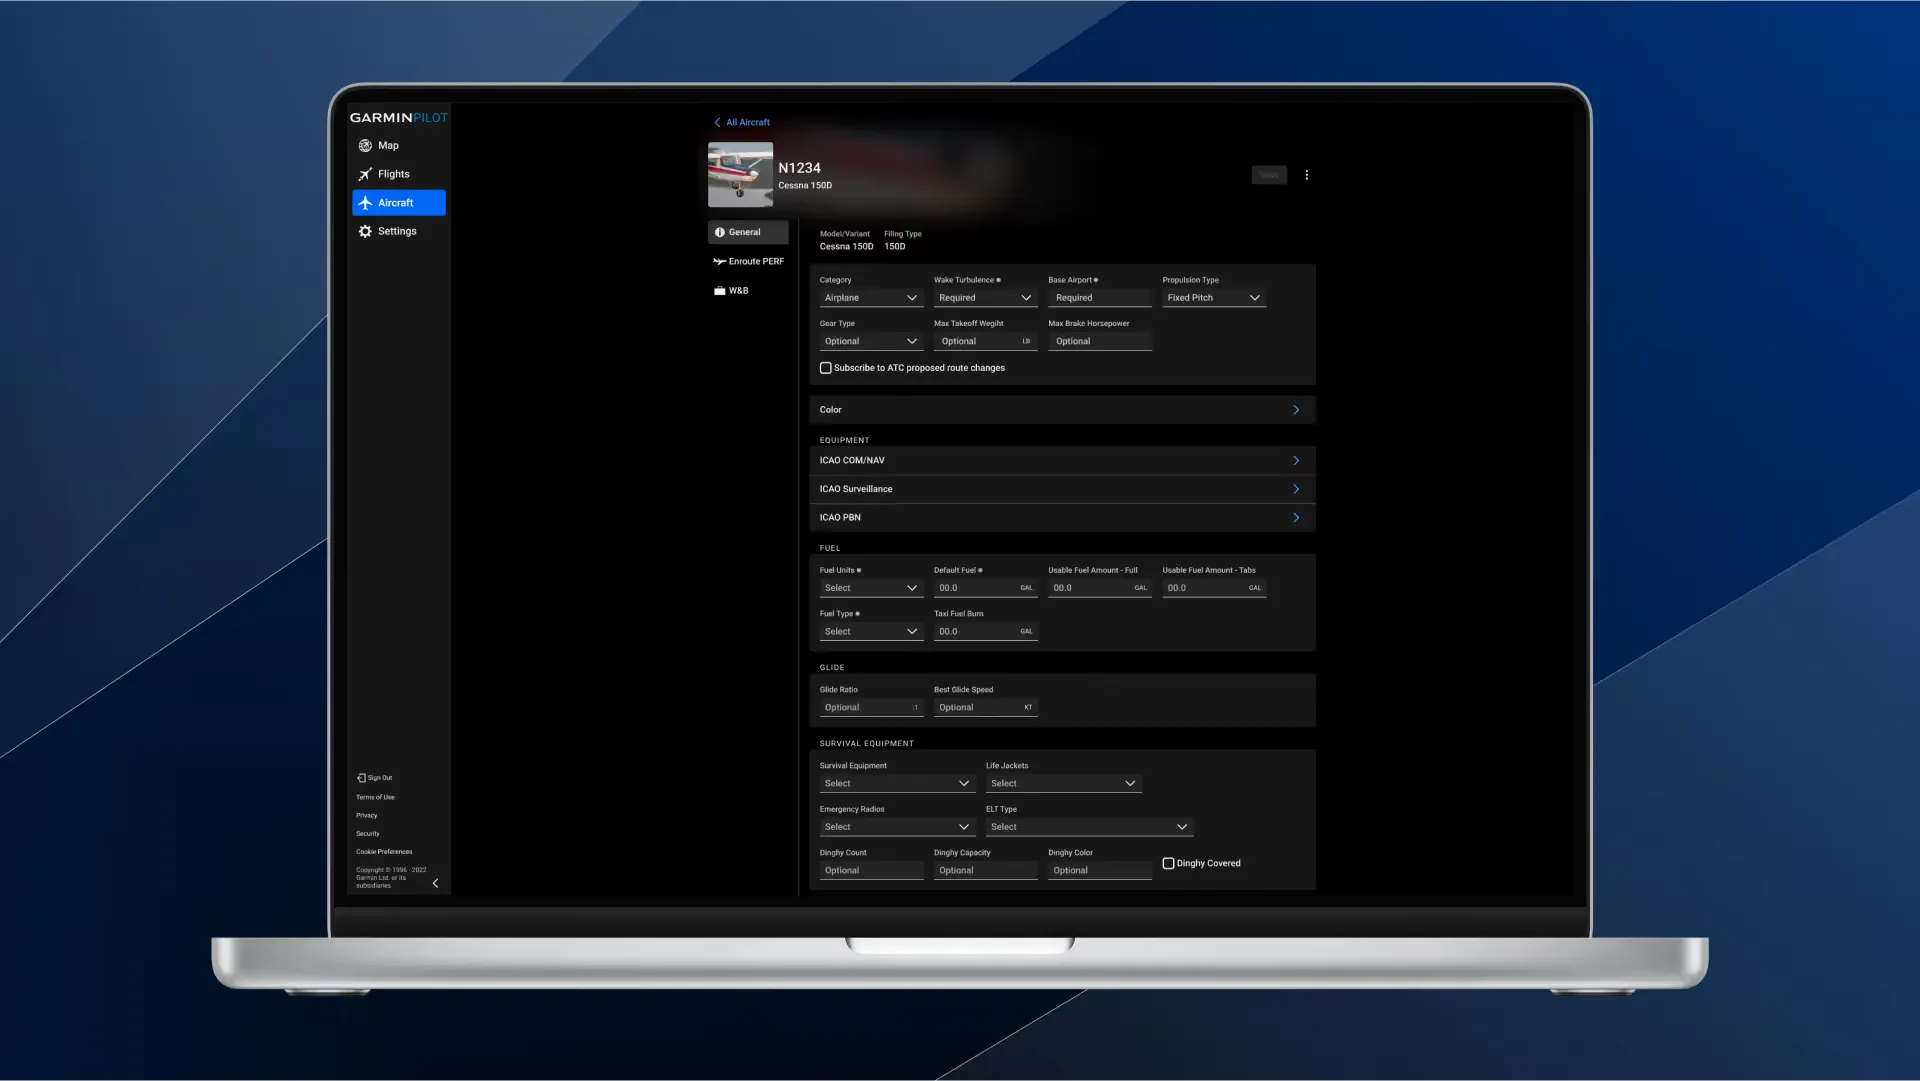Open the Fuel Type dropdown
Image resolution: width=1920 pixels, height=1081 pixels.
(871, 632)
